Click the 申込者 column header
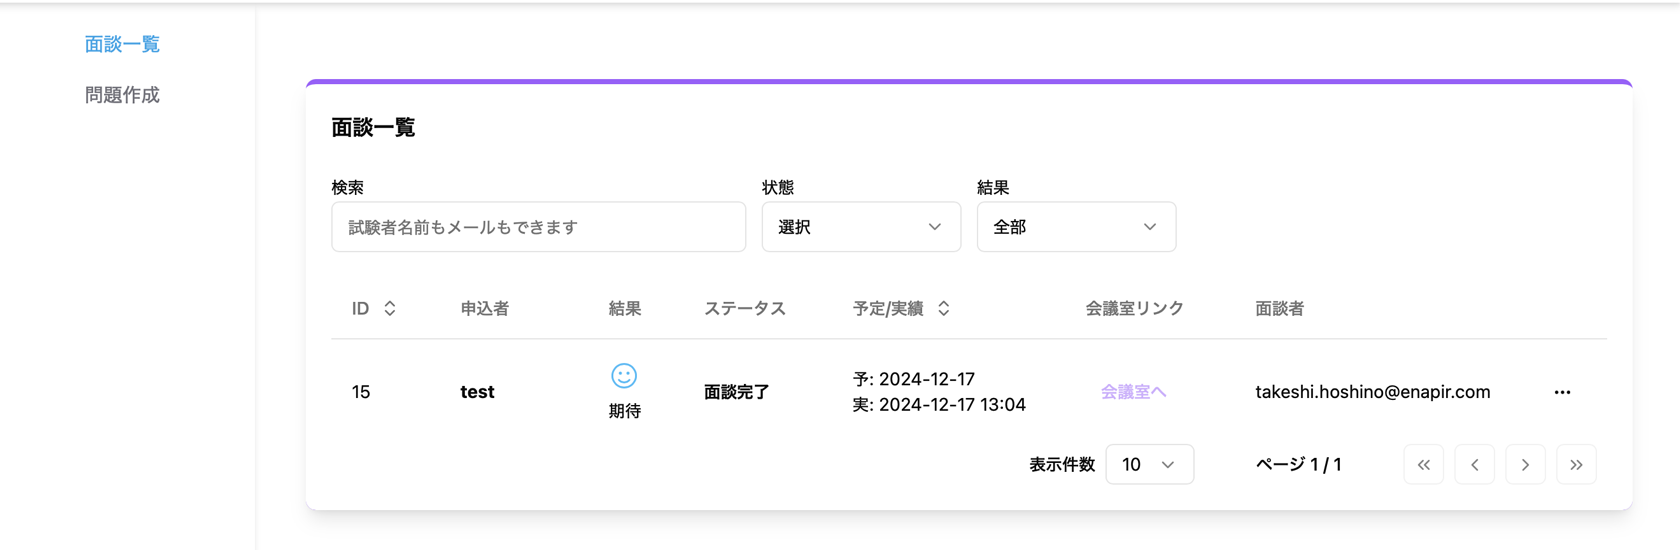Viewport: 1680px width, 550px height. tap(485, 309)
